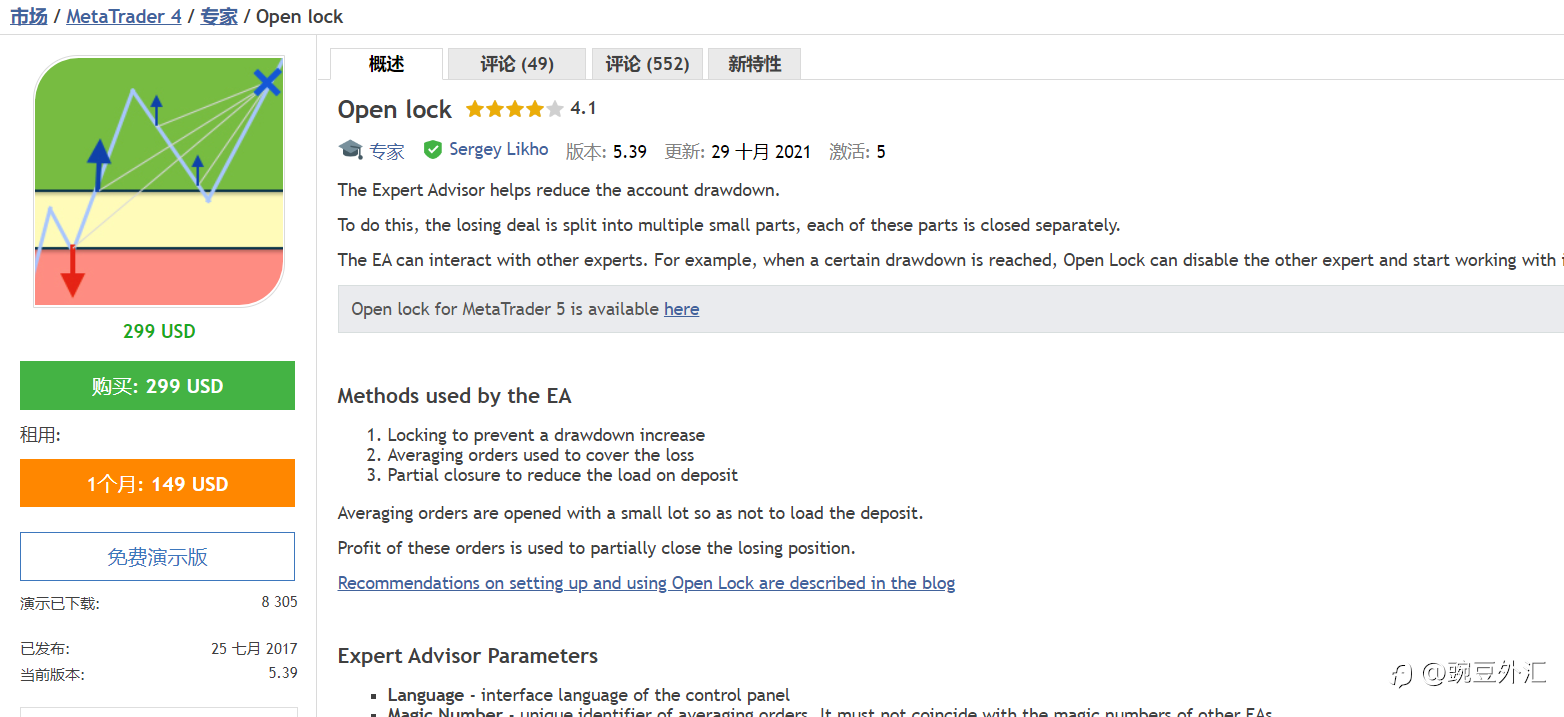
Task: Download the 免费演示版 free demo
Action: coord(157,557)
